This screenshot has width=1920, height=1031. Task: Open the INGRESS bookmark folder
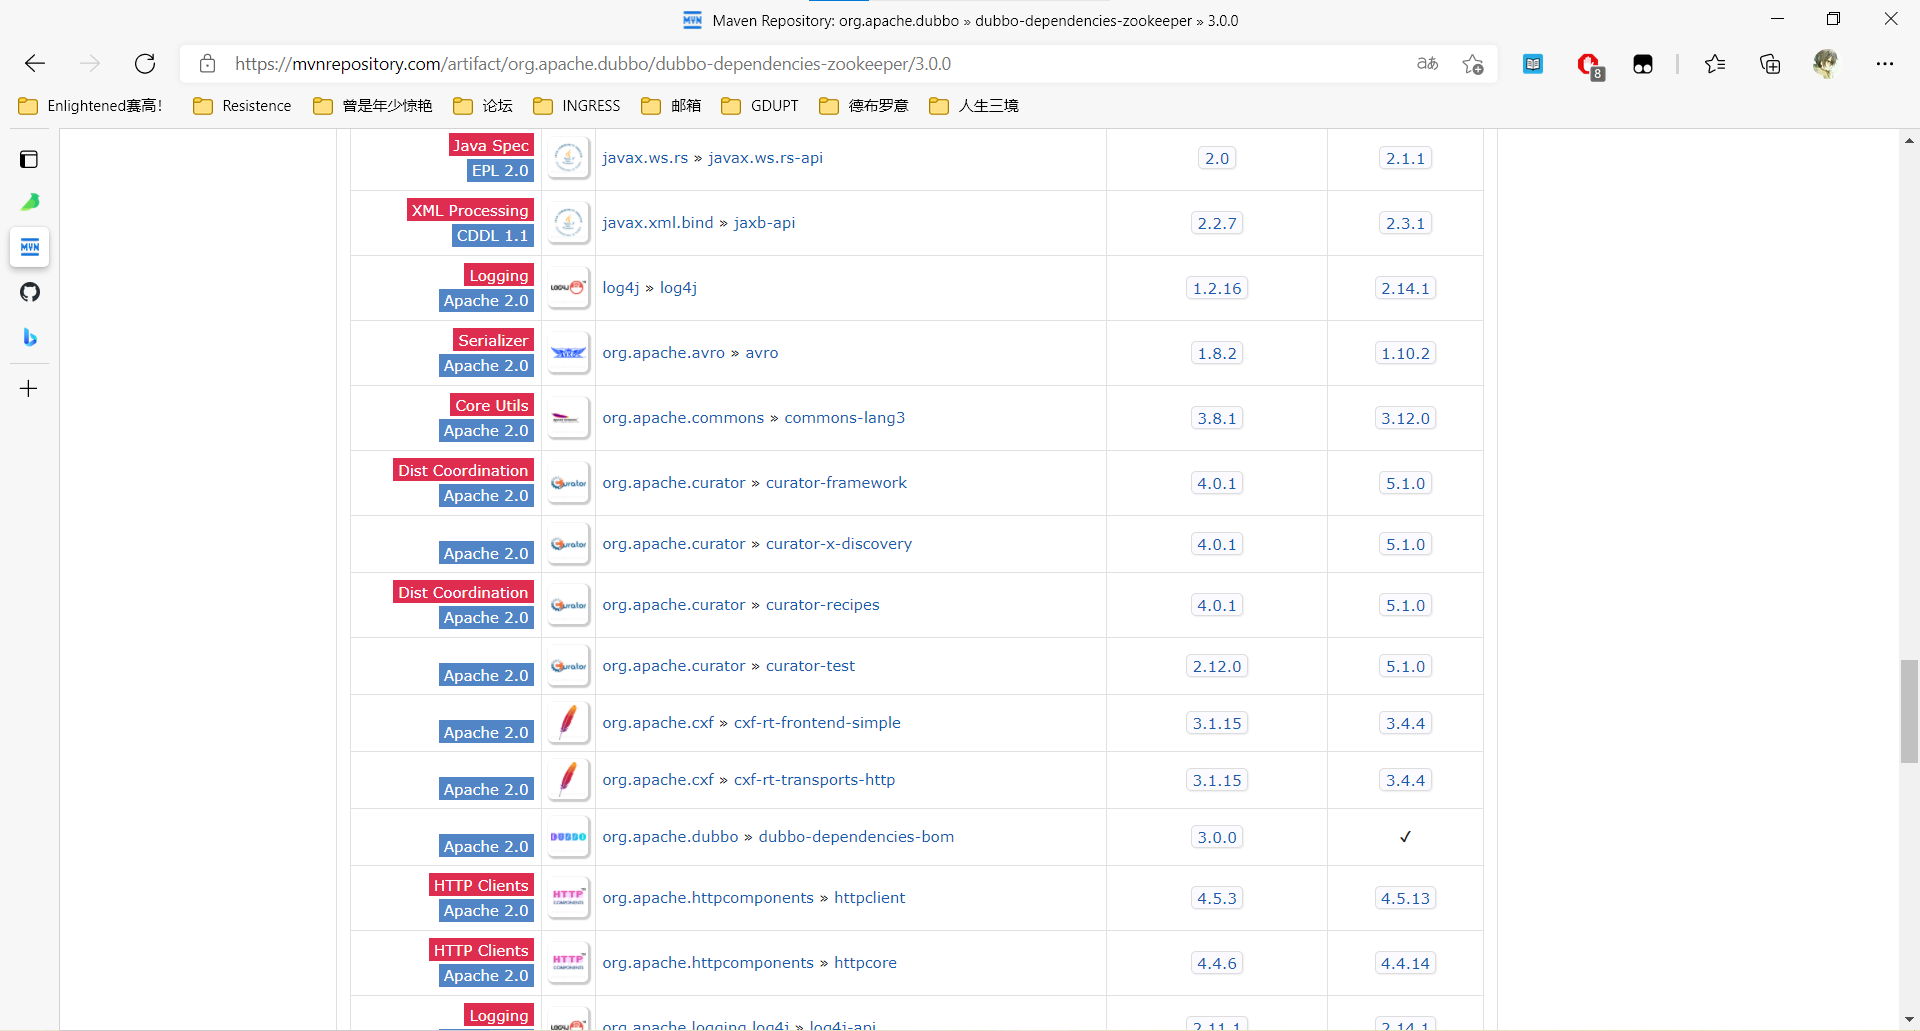pyautogui.click(x=577, y=106)
